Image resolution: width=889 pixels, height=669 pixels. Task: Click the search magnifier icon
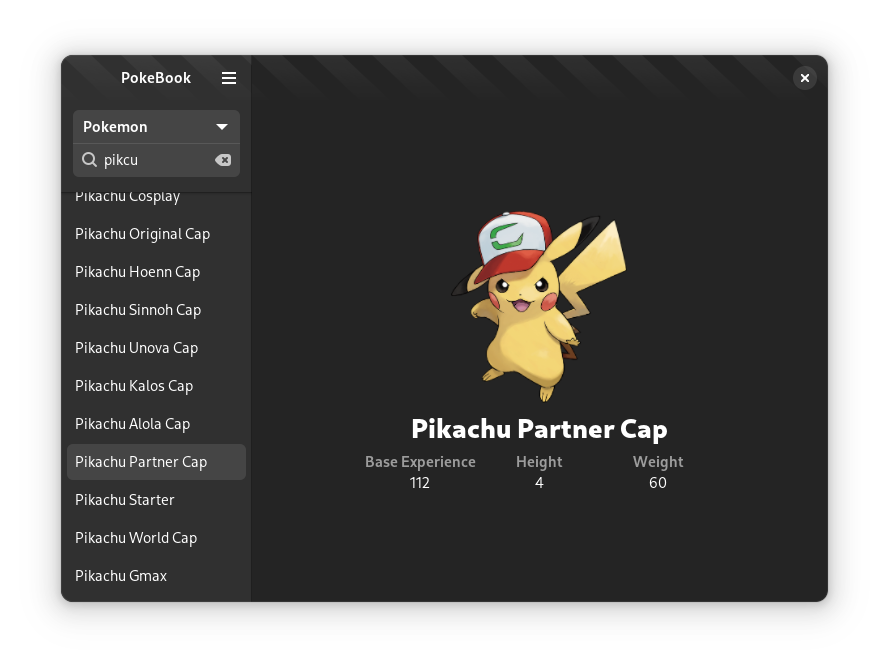pos(90,160)
